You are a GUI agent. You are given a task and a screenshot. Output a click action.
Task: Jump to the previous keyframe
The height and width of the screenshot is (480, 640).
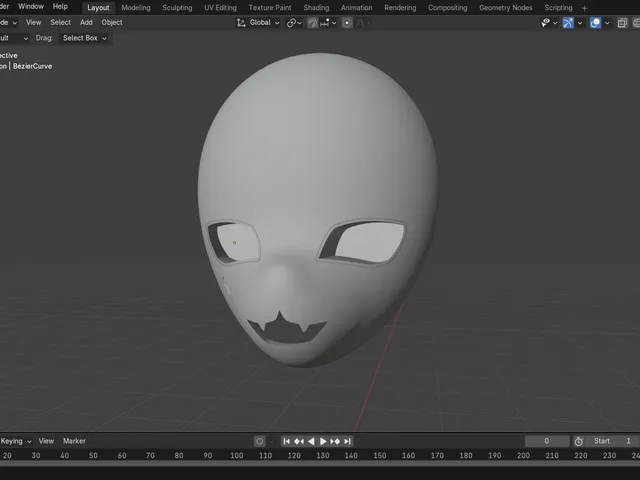click(x=299, y=441)
